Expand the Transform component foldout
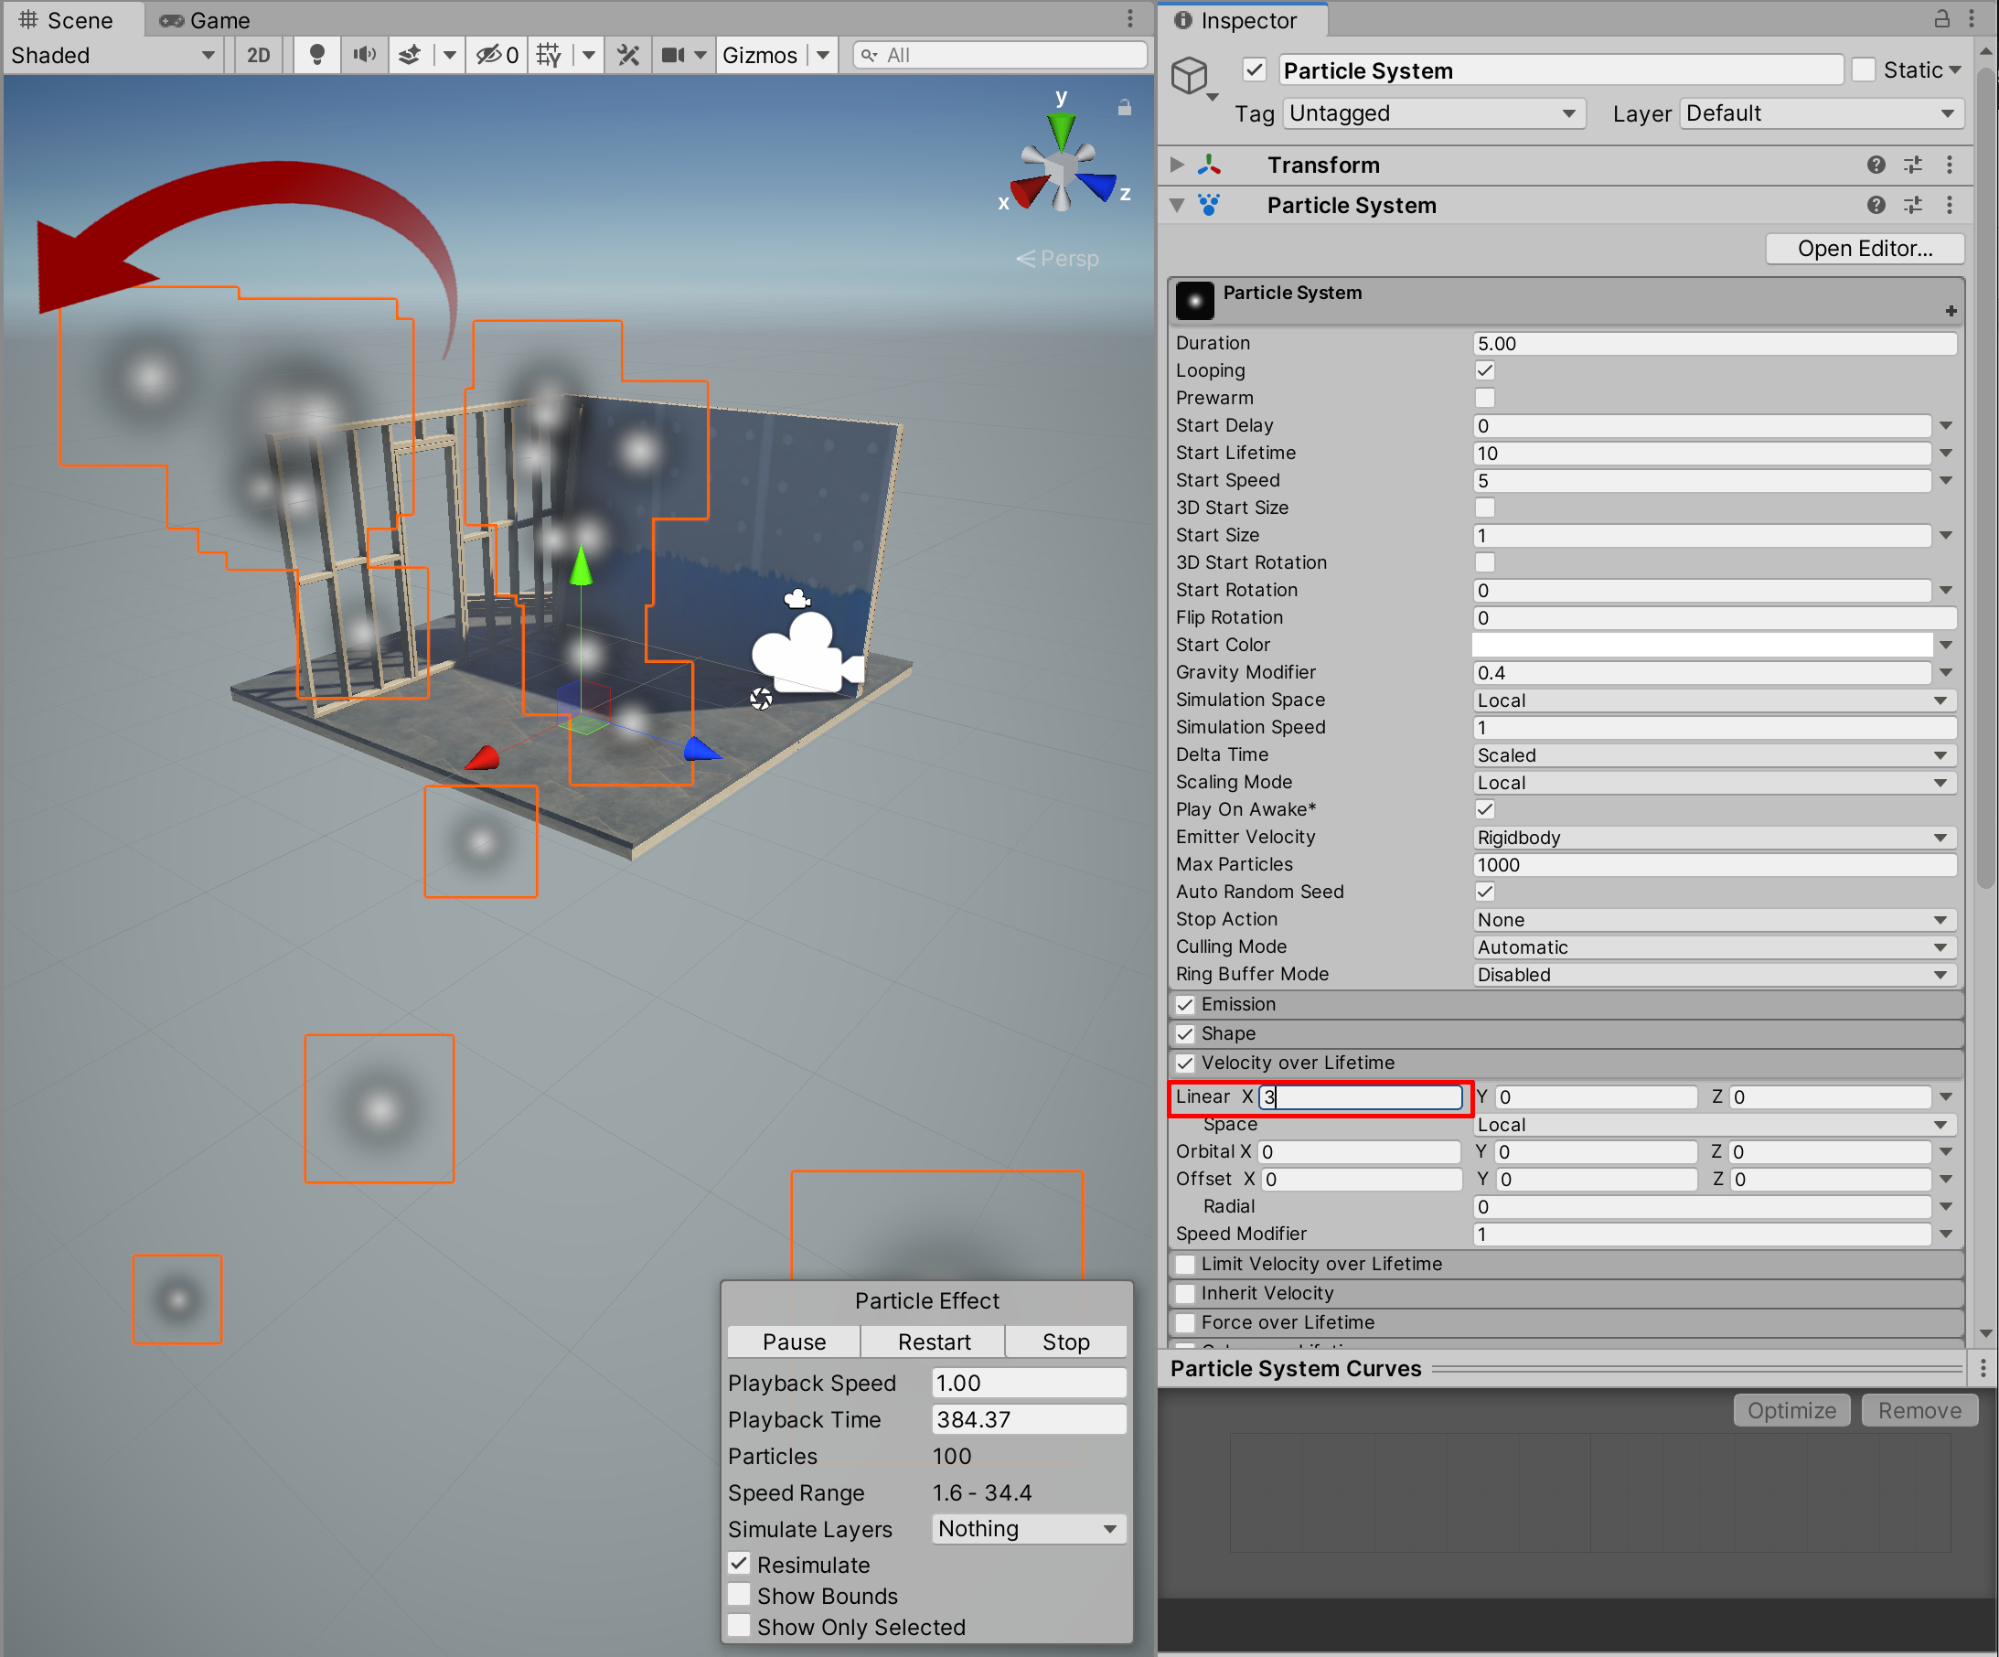 [x=1177, y=165]
